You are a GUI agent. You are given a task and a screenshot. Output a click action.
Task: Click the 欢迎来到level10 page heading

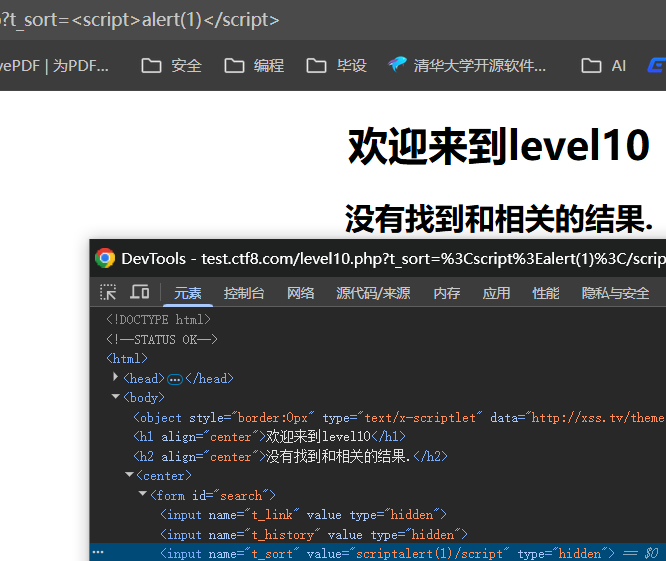(499, 146)
